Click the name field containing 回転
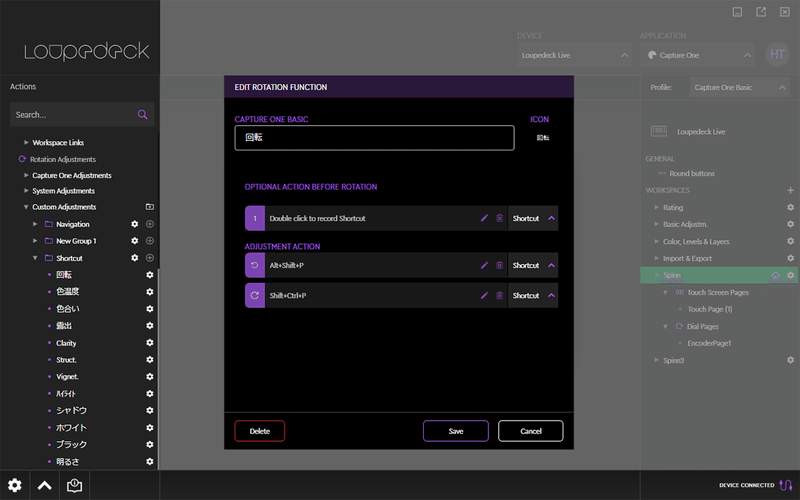The height and width of the screenshot is (500, 800). pyautogui.click(x=374, y=138)
